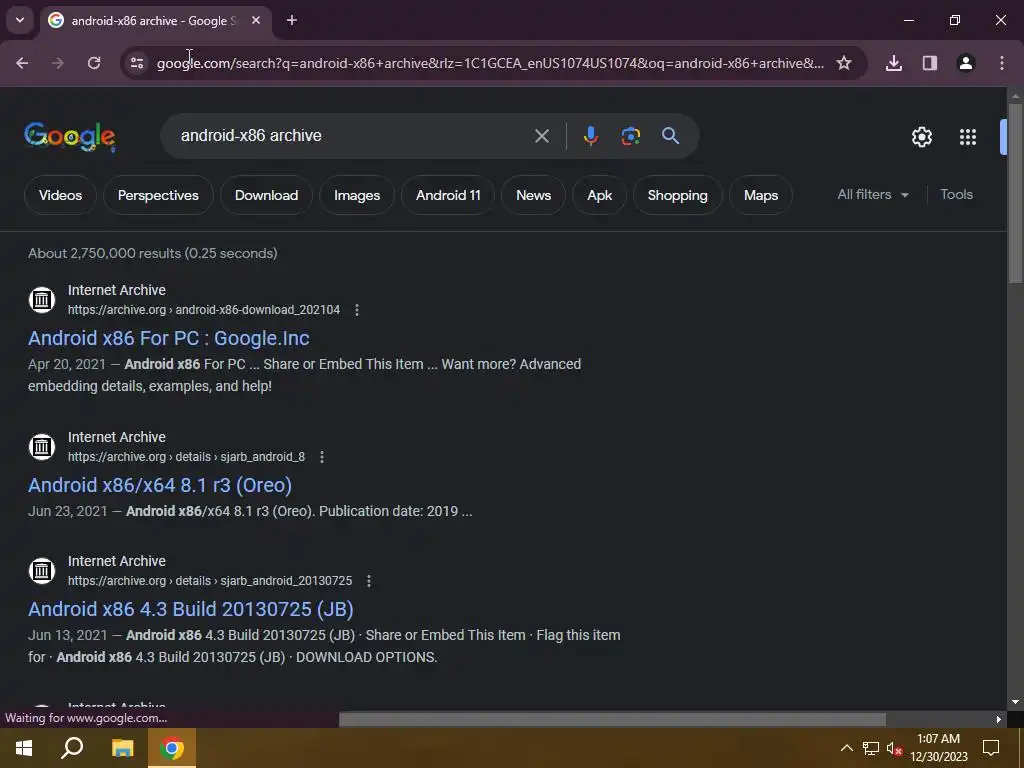Click the archive.org android-x86-download_202104 URL
The width and height of the screenshot is (1024, 768).
pos(204,310)
